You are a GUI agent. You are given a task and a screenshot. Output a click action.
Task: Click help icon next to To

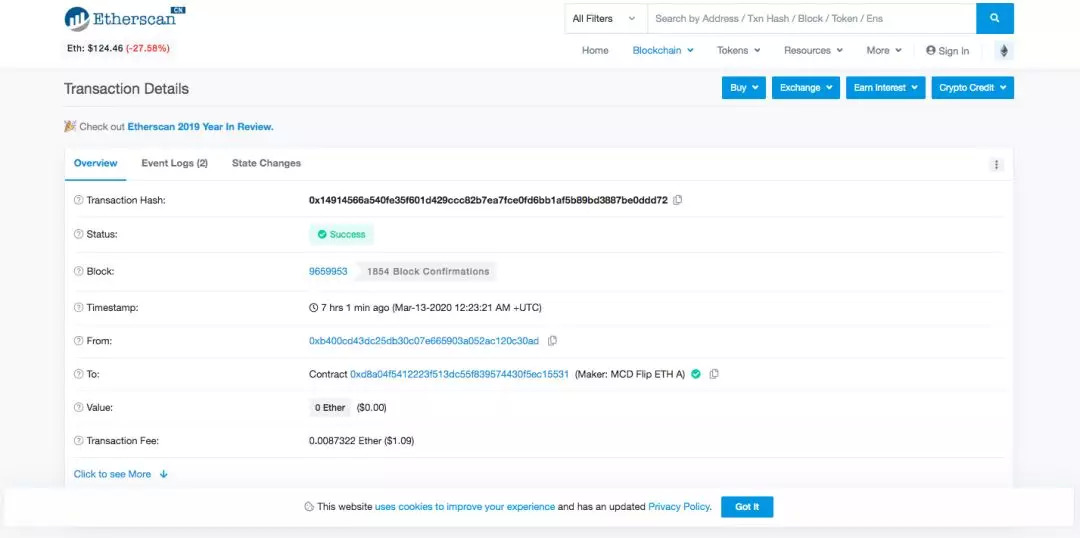(x=79, y=374)
